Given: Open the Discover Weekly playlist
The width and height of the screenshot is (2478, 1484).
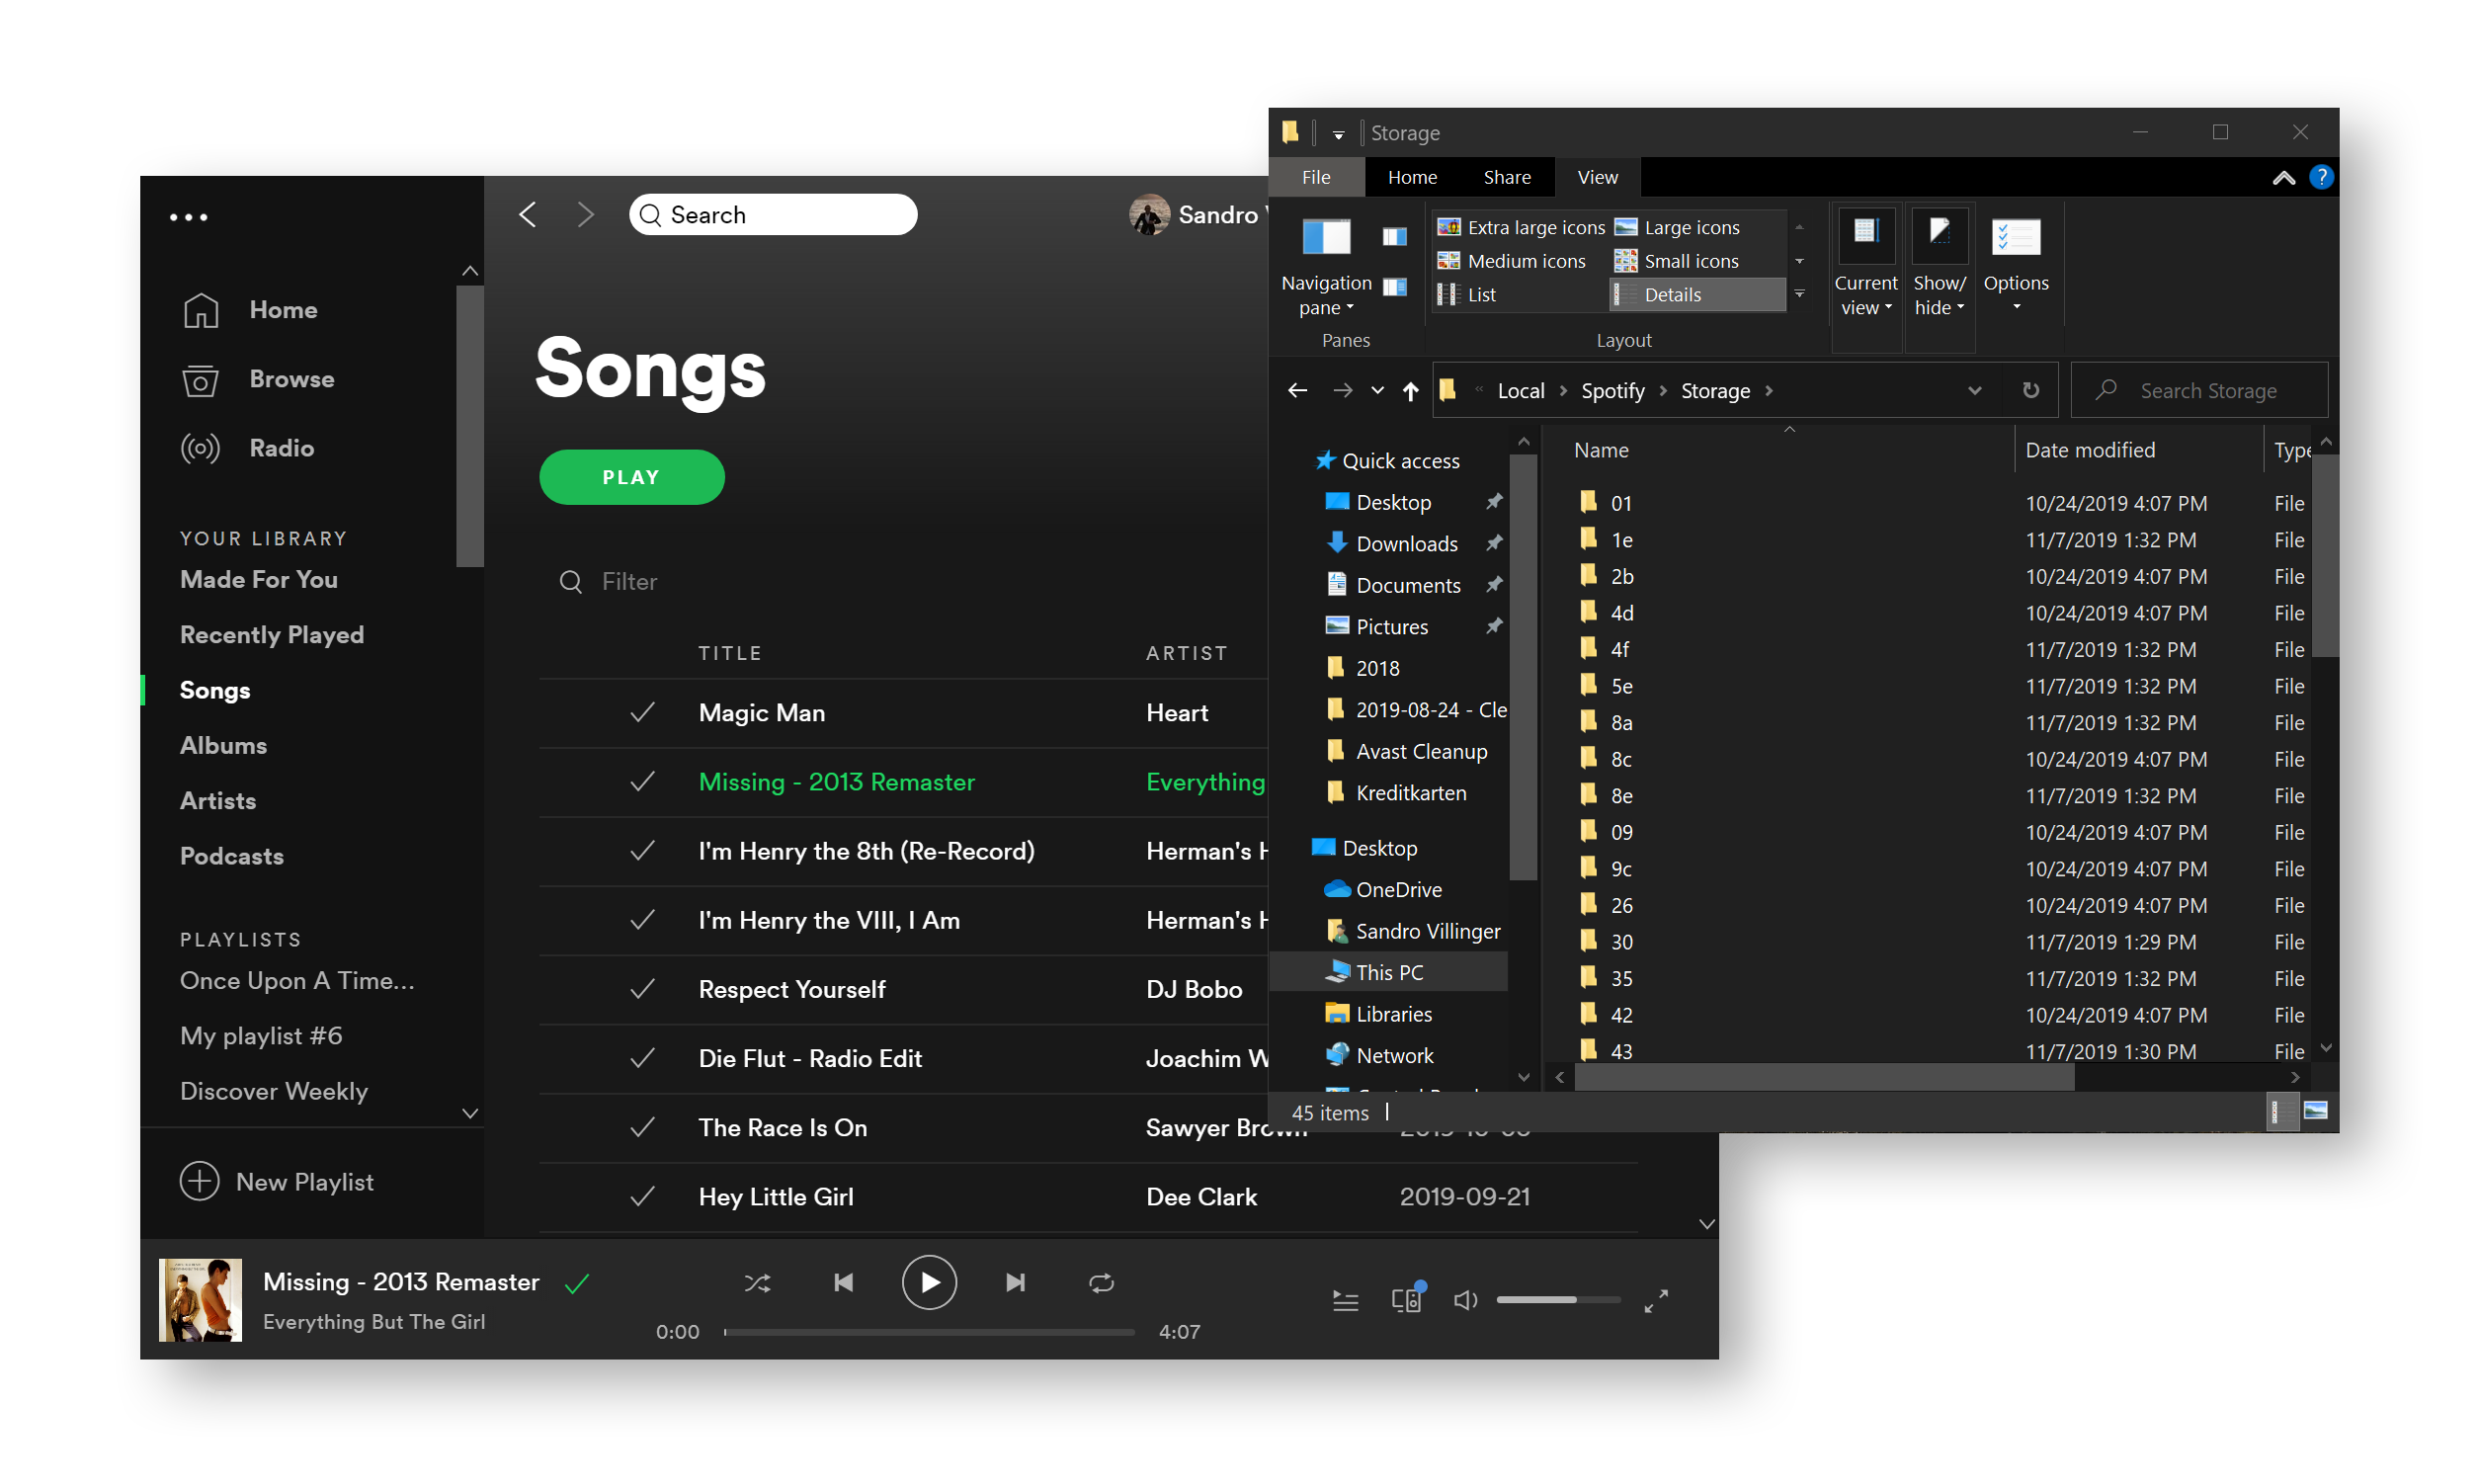Looking at the screenshot, I should 274,1091.
